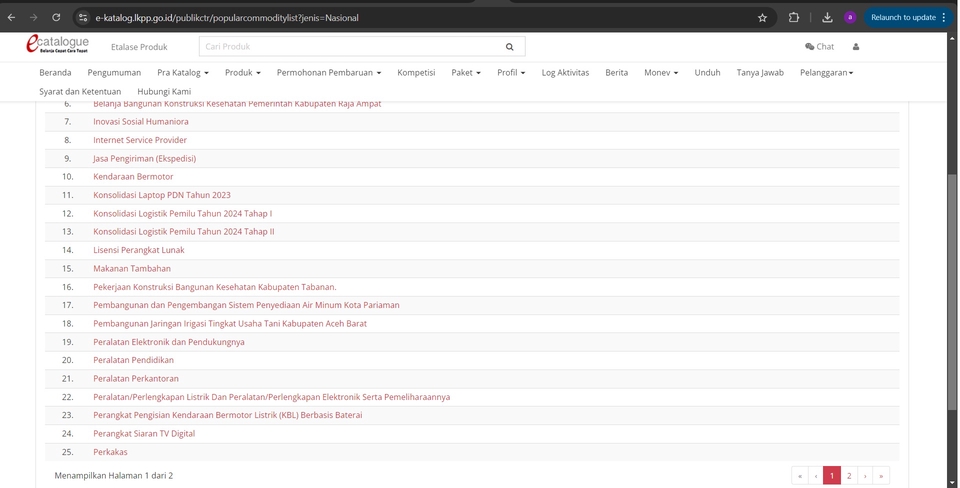Open Jasa Pengiriman (Ekspedisi) link

click(x=144, y=158)
